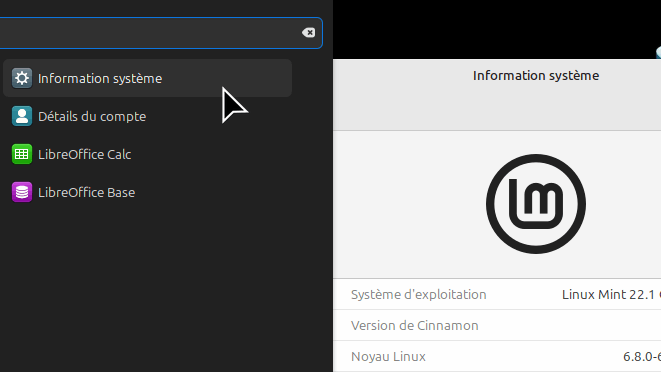The width and height of the screenshot is (661, 372).
Task: Click the purple LibreOffice Base database icon
Action: click(22, 192)
